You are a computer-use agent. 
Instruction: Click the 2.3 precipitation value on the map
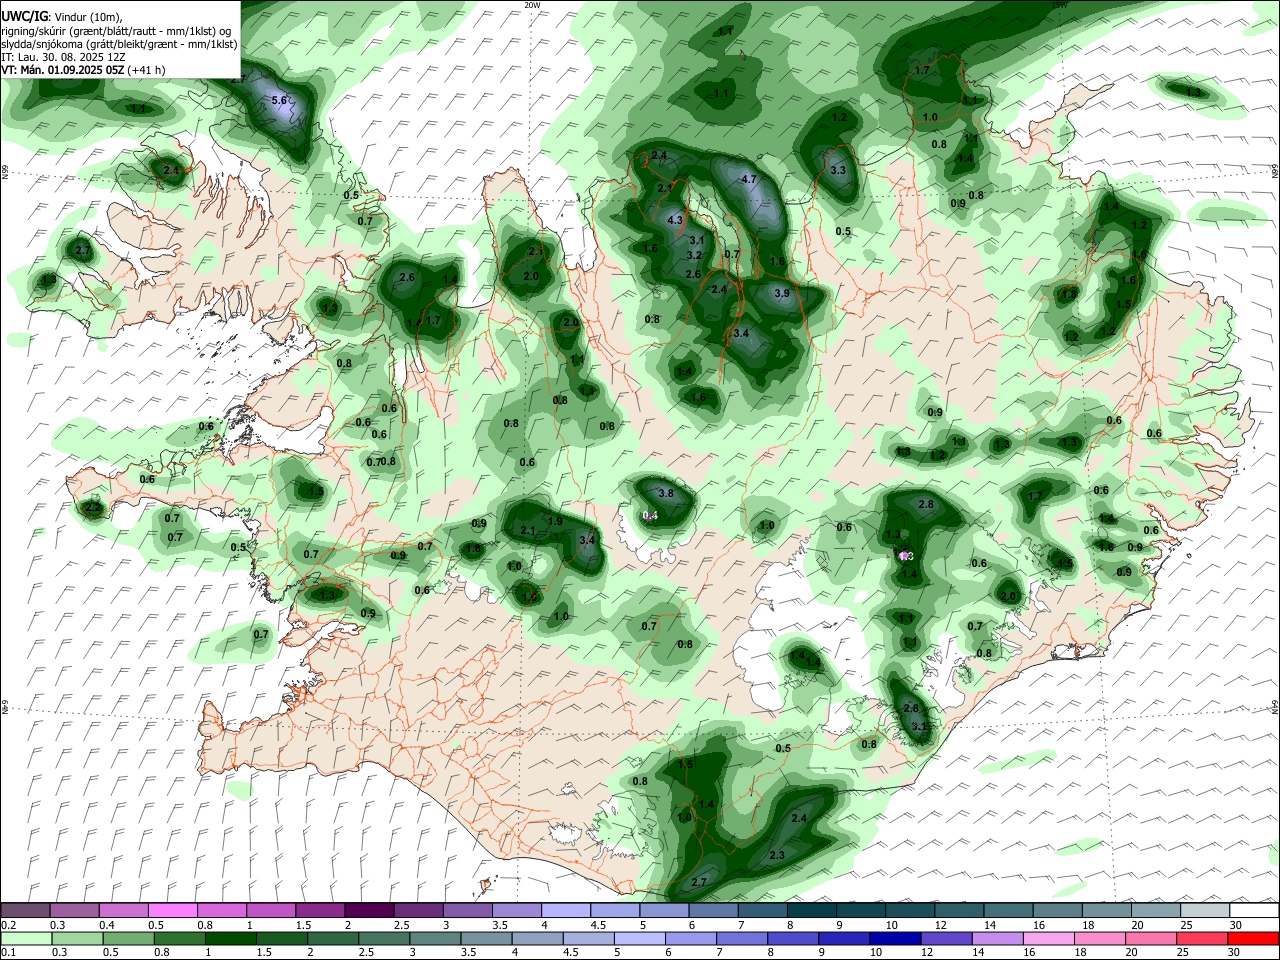click(x=777, y=855)
